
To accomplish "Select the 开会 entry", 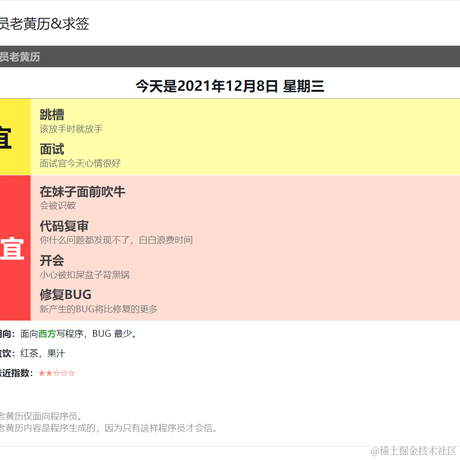I will point(52,260).
